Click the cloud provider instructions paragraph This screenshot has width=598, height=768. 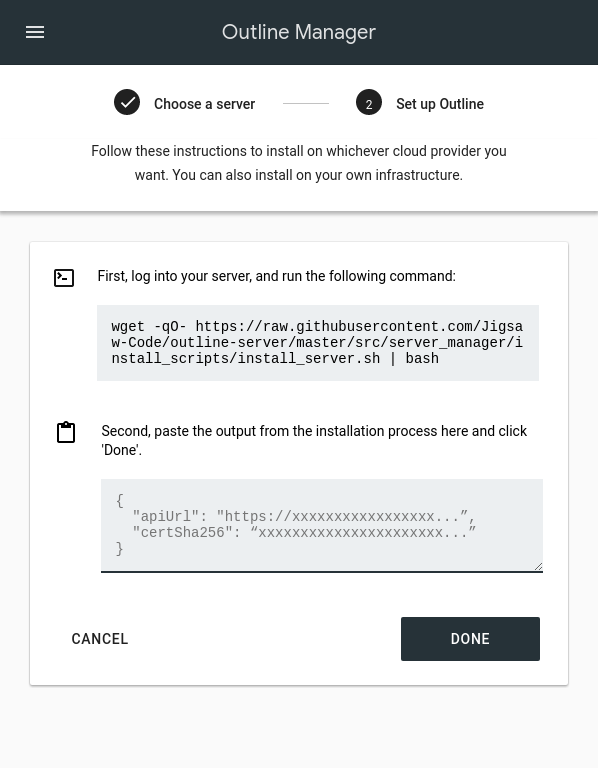(x=299, y=163)
